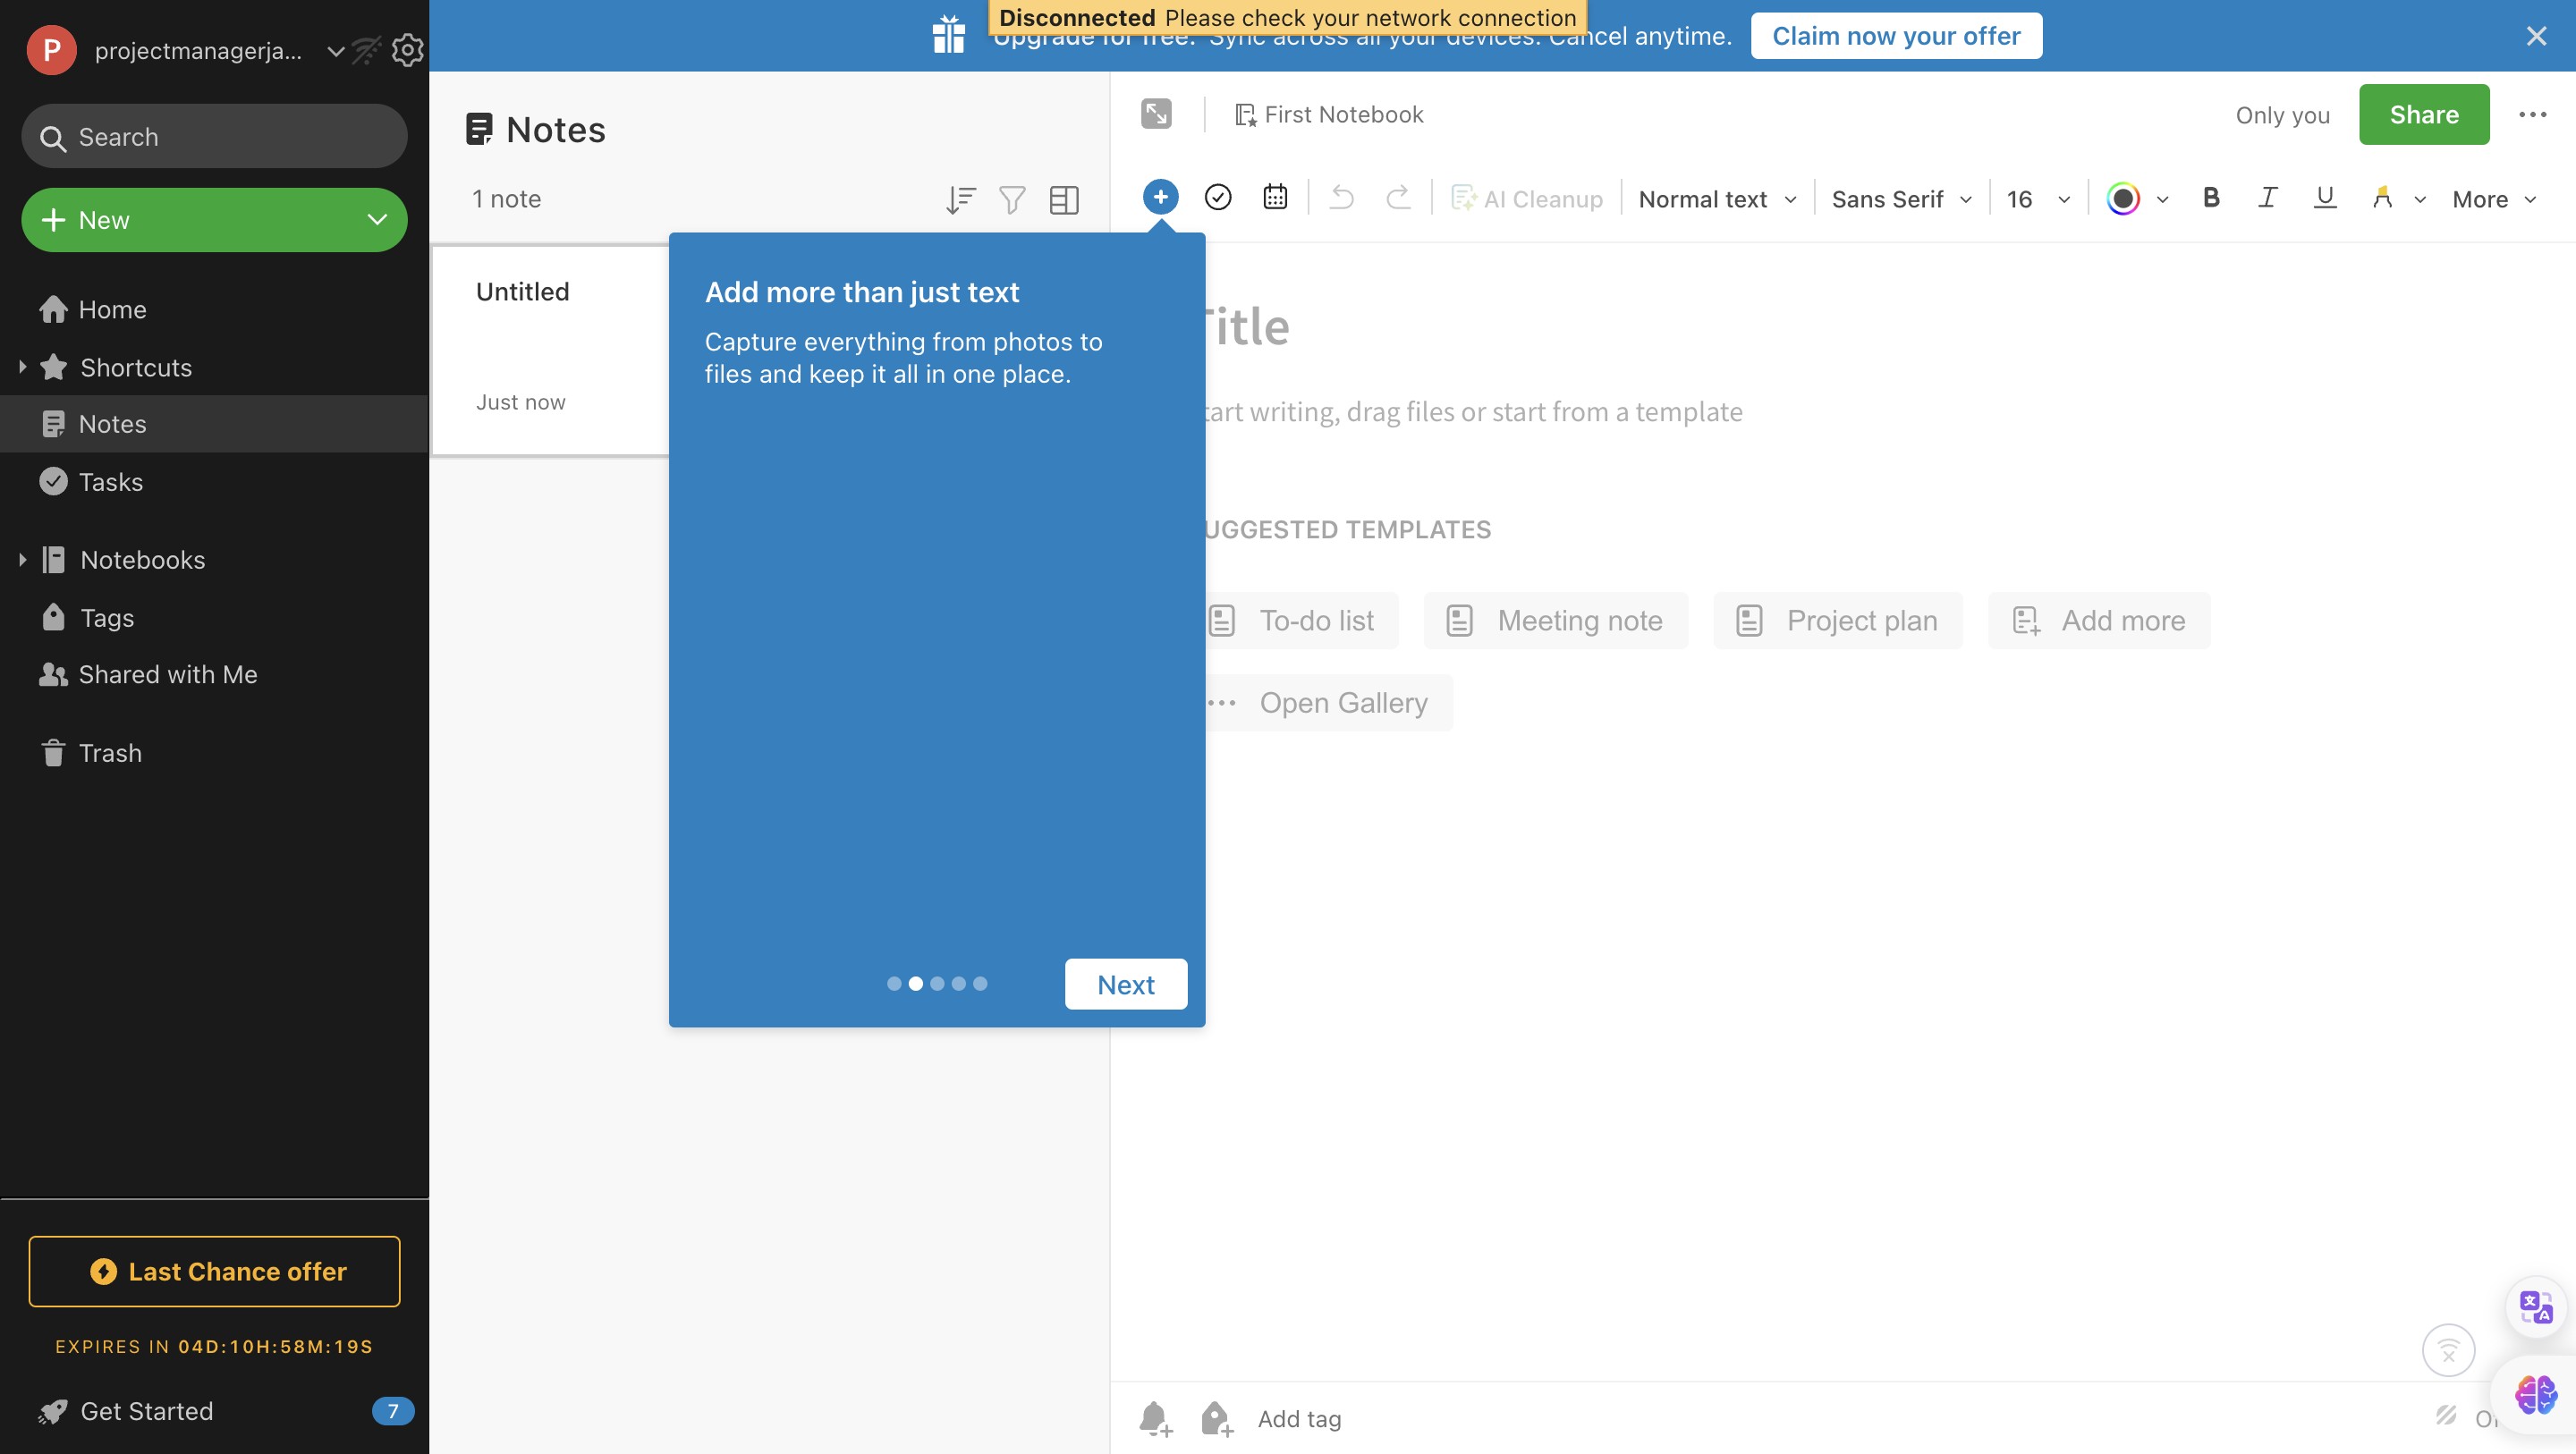This screenshot has height=1454, width=2576.
Task: Click the green Share button
Action: (x=2423, y=114)
